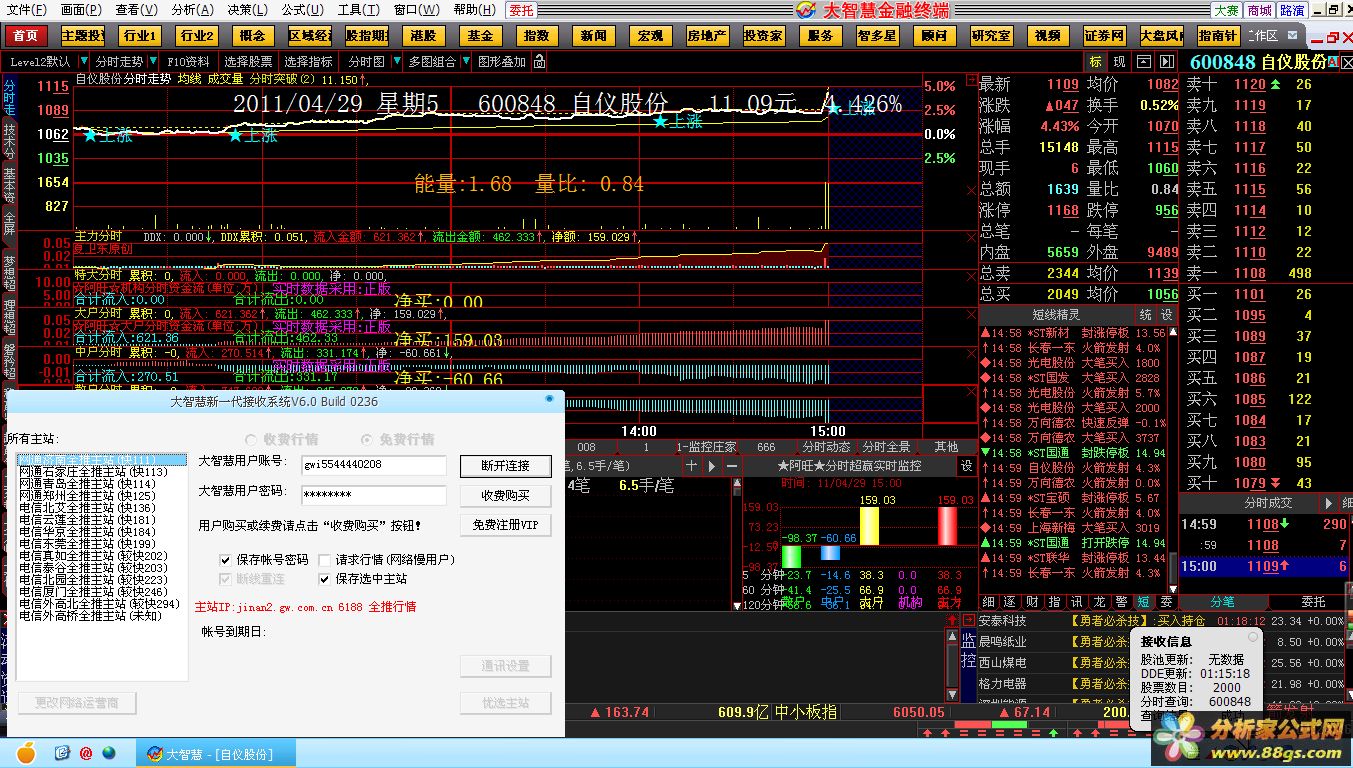Expand the 分时走势 dropdown arrow

152,62
